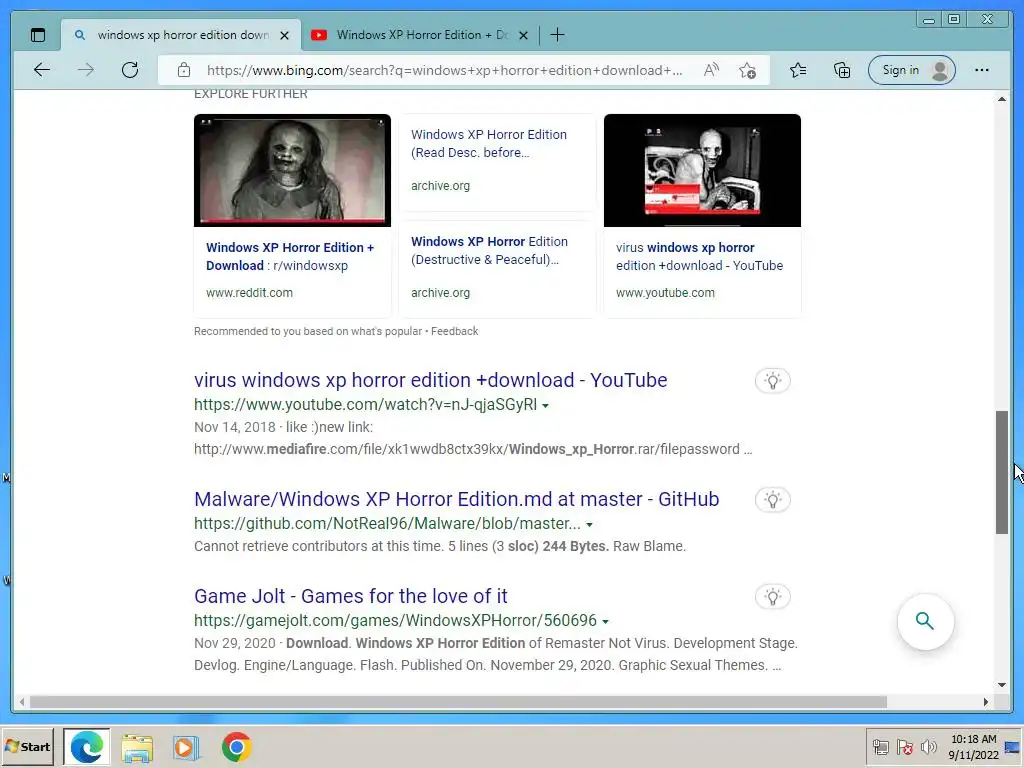This screenshot has height=768, width=1024.
Task: Open the volume control in tray
Action: coord(928,746)
